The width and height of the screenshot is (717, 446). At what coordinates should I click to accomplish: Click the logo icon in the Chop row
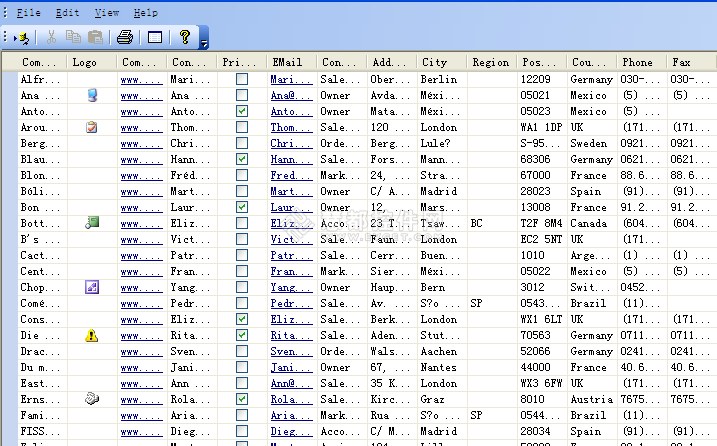click(x=92, y=287)
